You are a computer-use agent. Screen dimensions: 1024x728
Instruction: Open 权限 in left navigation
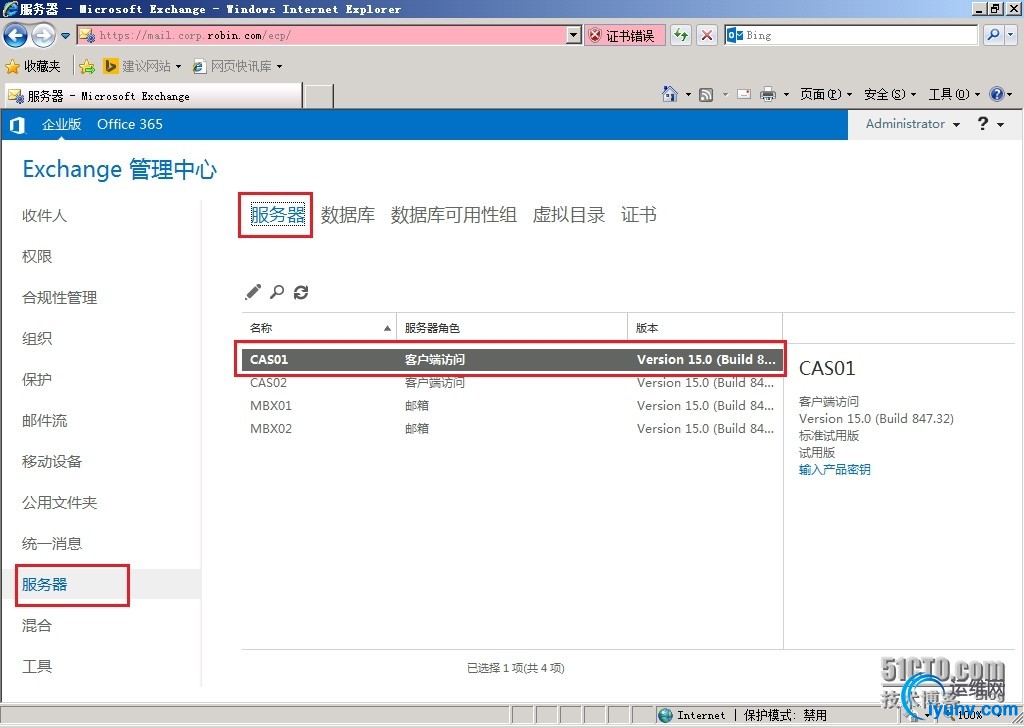(37, 257)
